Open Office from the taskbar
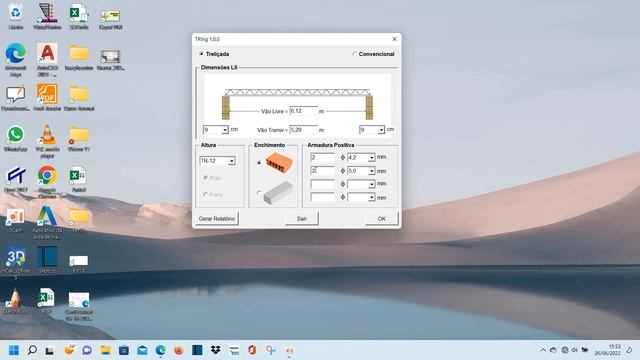 (252, 350)
